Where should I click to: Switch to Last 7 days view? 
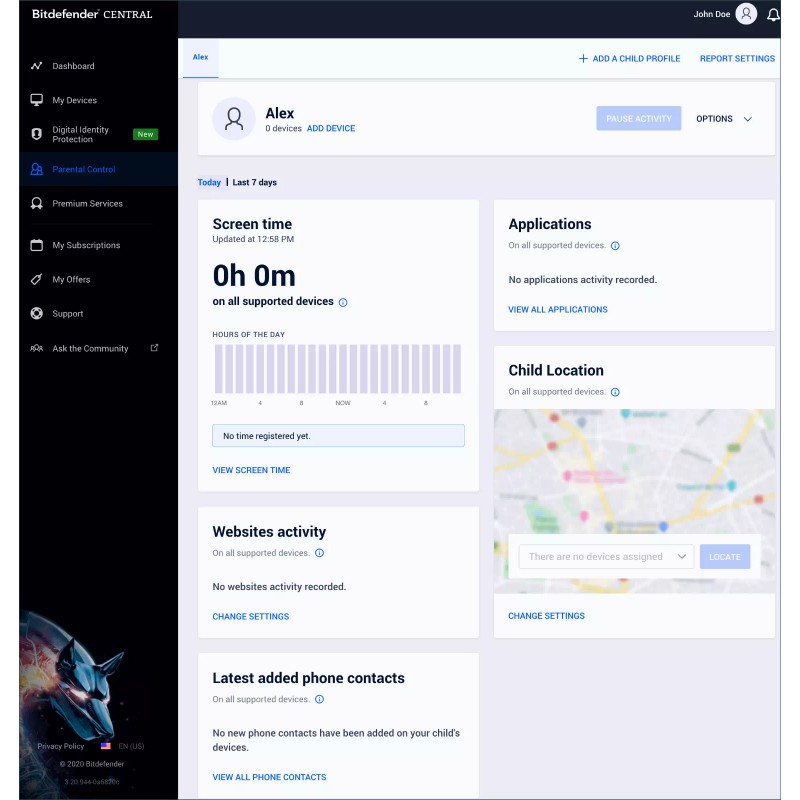point(255,183)
